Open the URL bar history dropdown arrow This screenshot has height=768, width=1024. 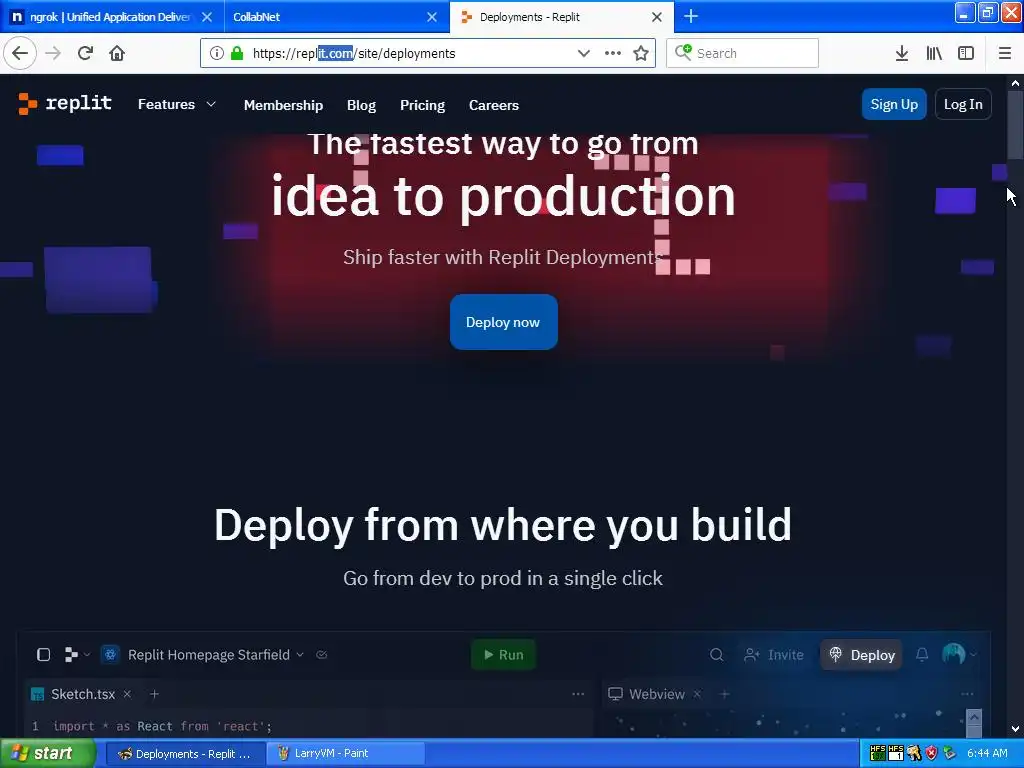click(584, 53)
